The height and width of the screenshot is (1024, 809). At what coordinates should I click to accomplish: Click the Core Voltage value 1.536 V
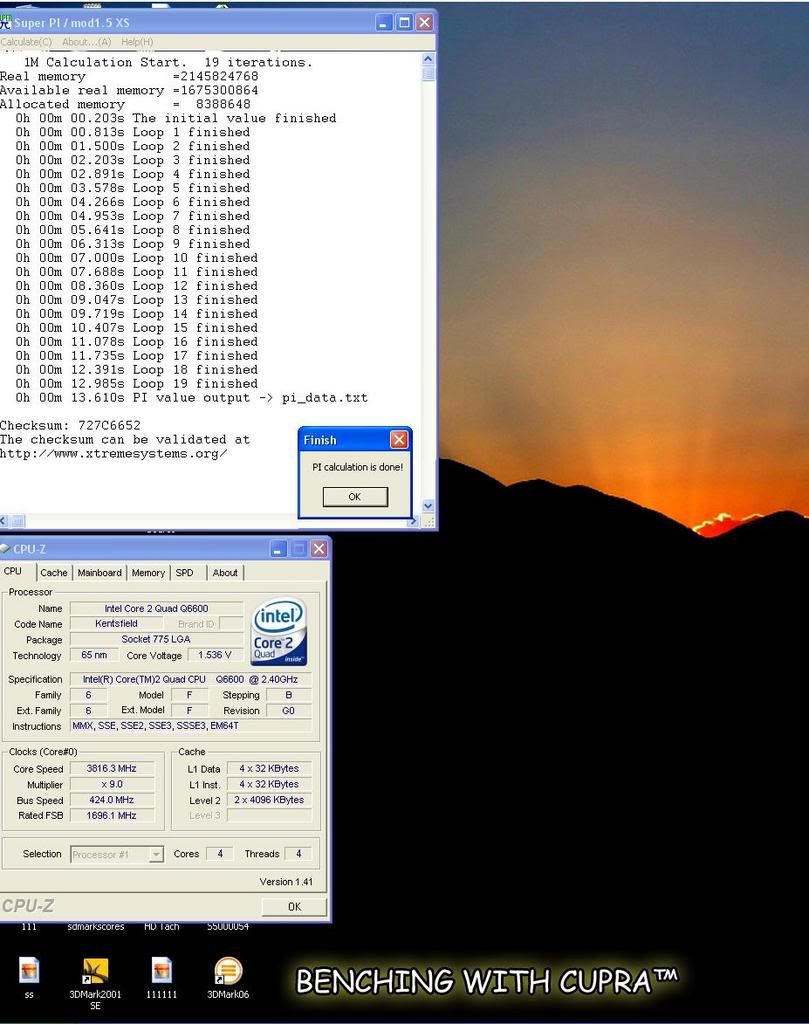pyautogui.click(x=215, y=655)
